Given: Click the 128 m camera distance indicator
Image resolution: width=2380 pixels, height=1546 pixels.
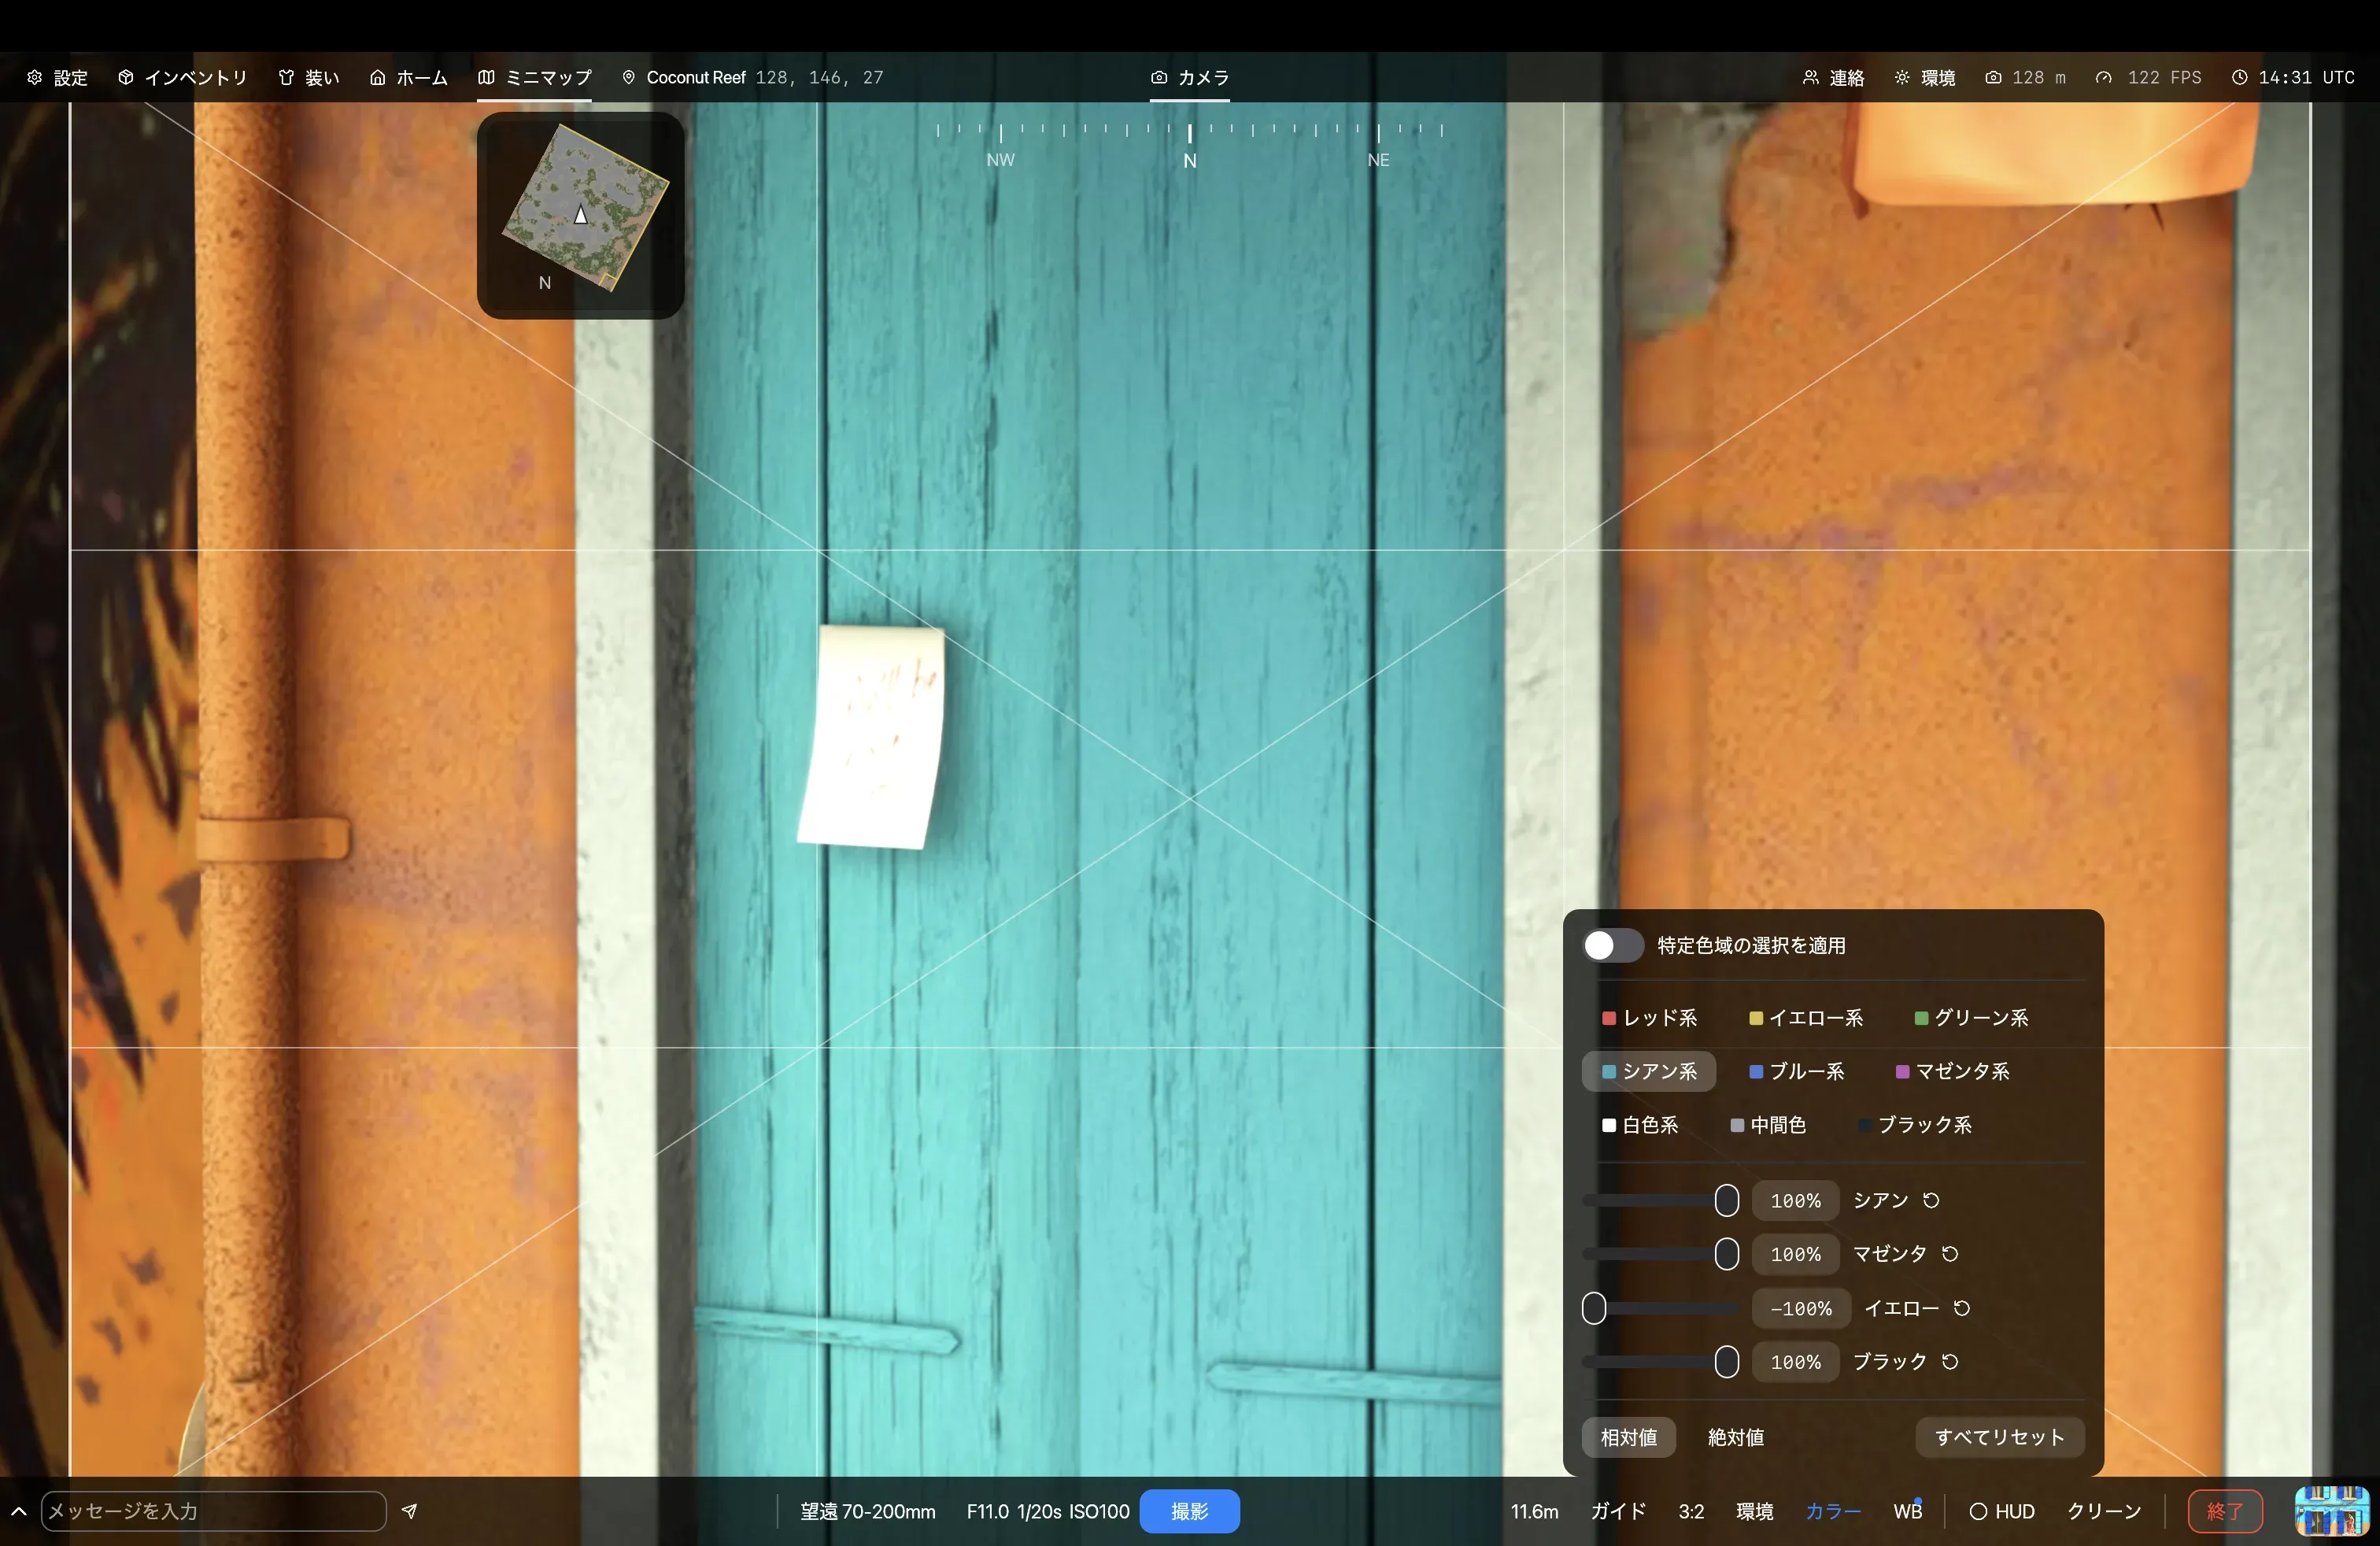Looking at the screenshot, I should point(2025,77).
